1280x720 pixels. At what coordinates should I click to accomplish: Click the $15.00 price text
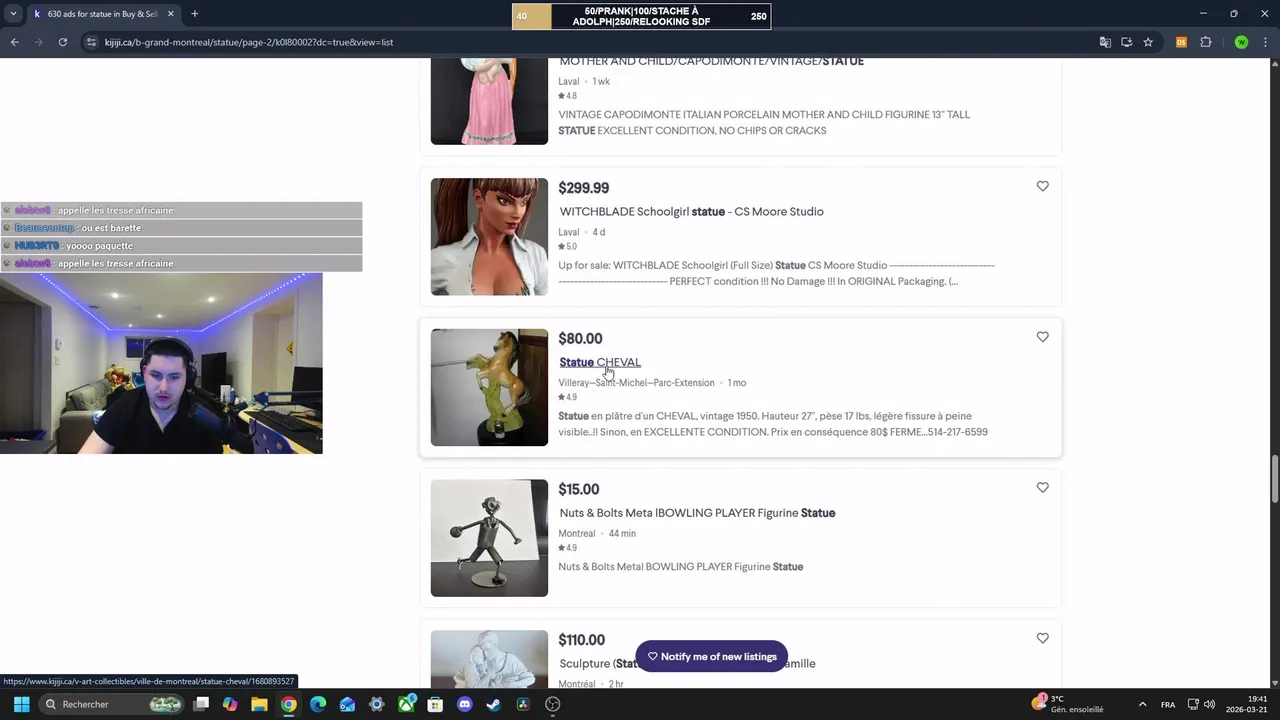click(578, 489)
